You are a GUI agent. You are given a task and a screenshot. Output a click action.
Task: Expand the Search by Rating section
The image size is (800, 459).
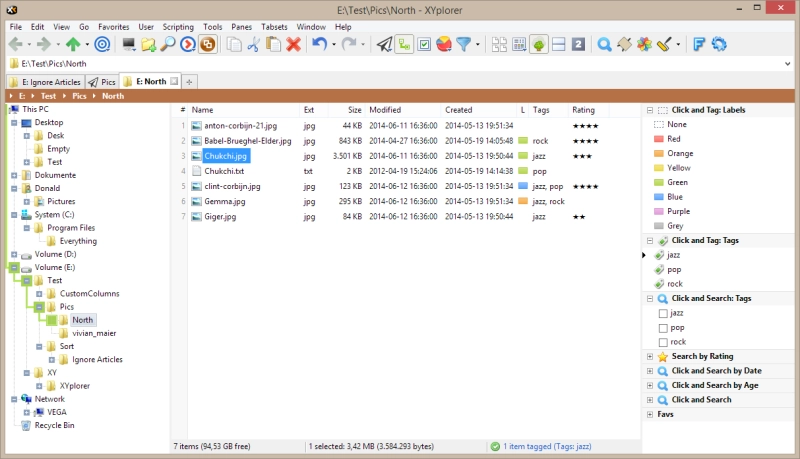tap(650, 356)
